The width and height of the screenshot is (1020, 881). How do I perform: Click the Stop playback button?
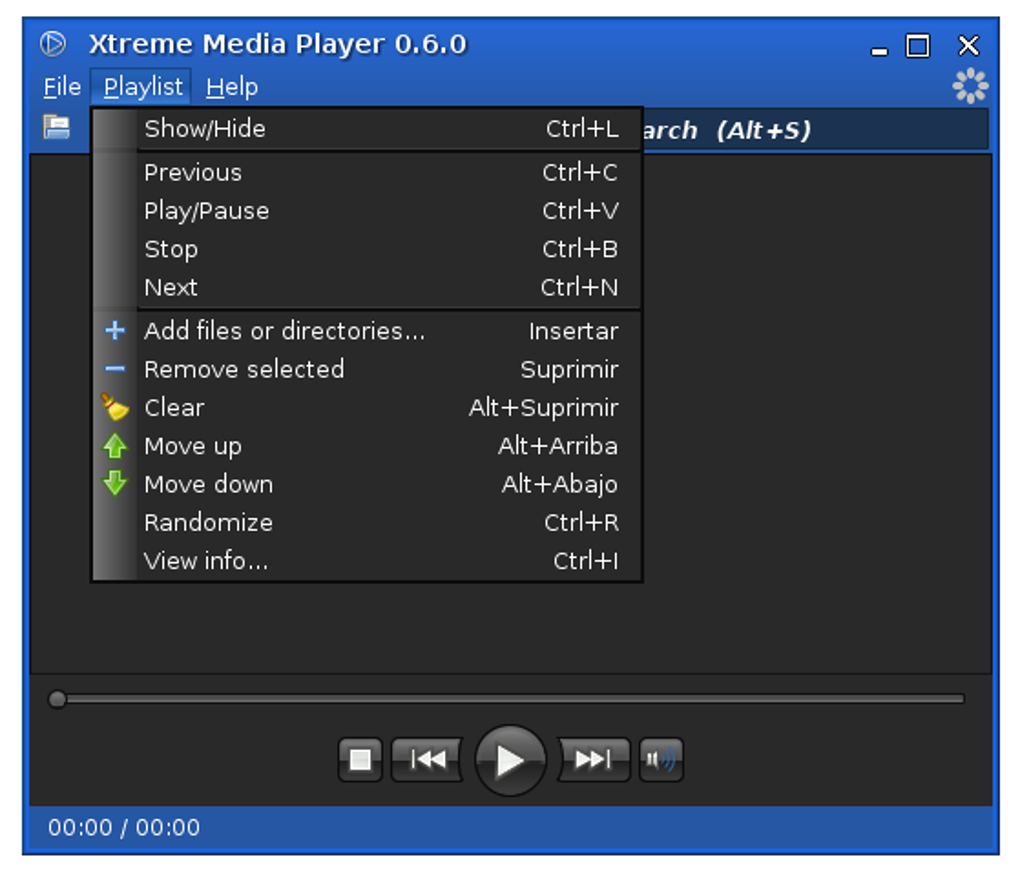click(360, 759)
